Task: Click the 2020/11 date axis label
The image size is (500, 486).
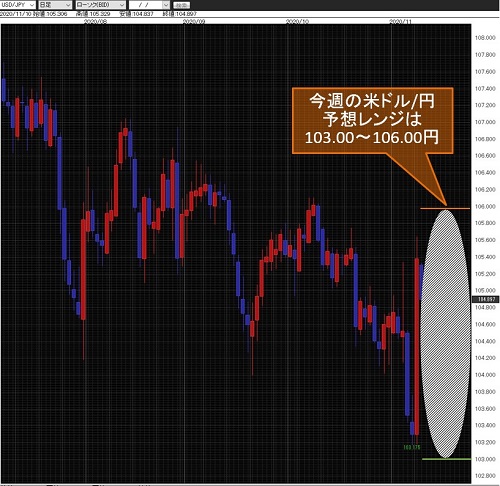Action: pos(401,21)
